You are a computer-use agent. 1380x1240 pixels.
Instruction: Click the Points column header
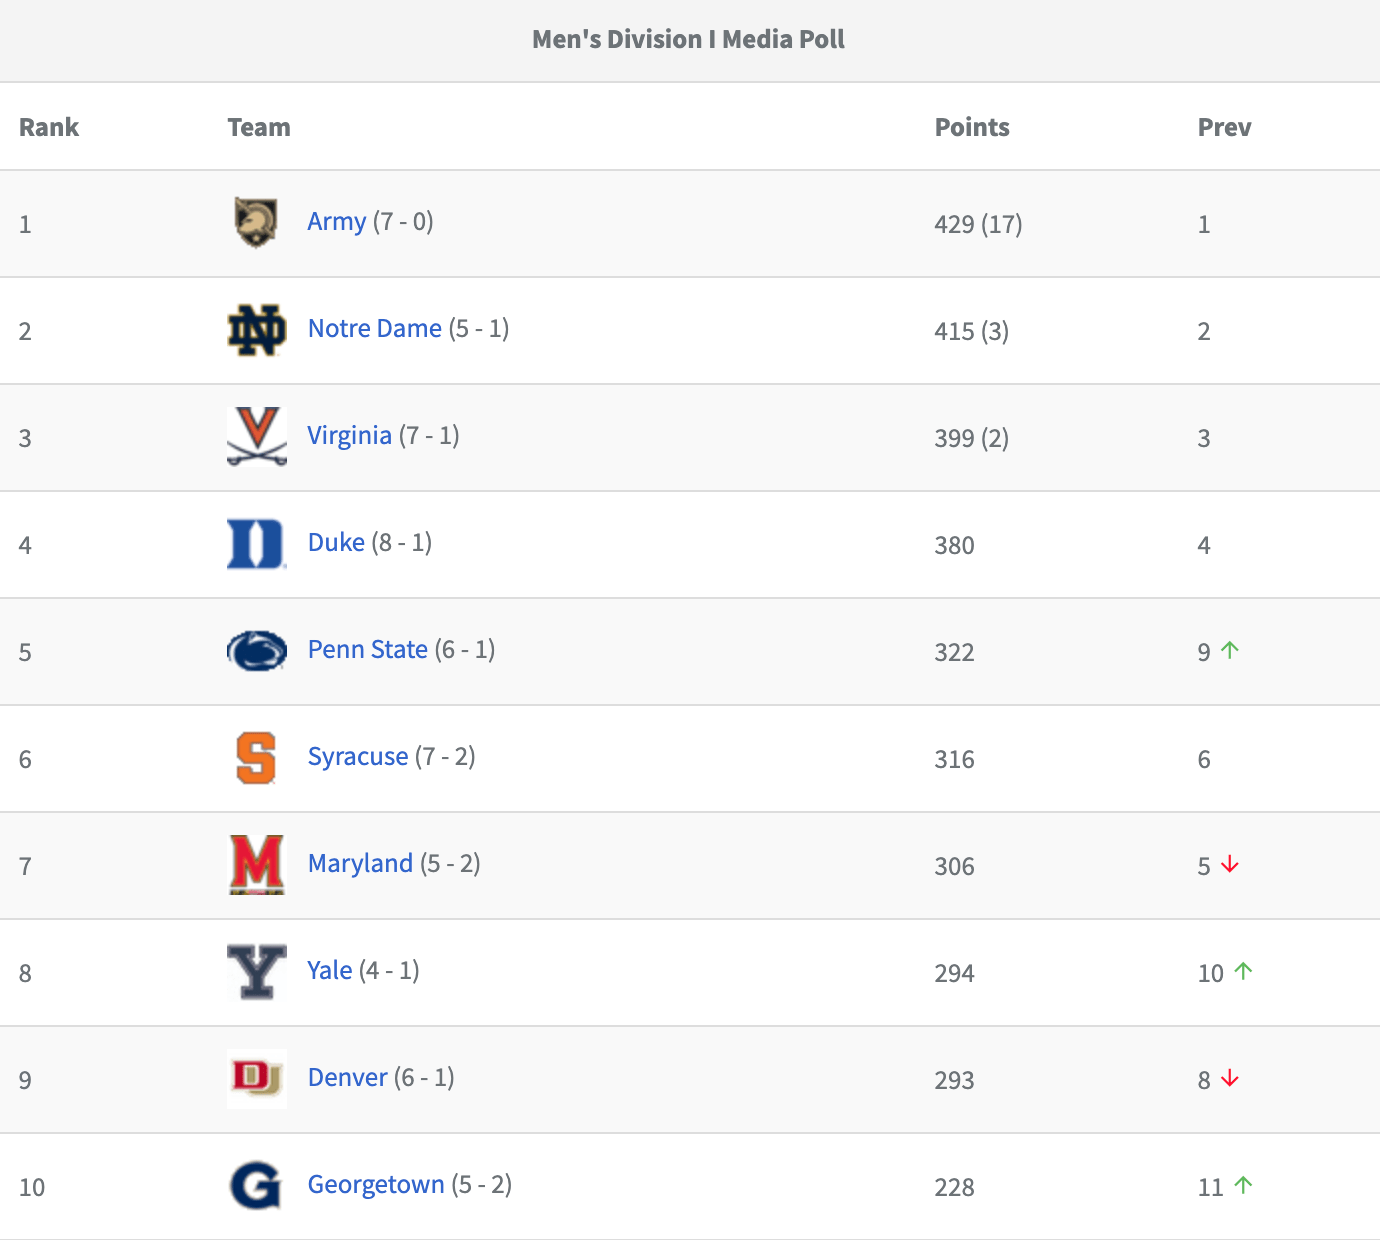[x=972, y=127]
